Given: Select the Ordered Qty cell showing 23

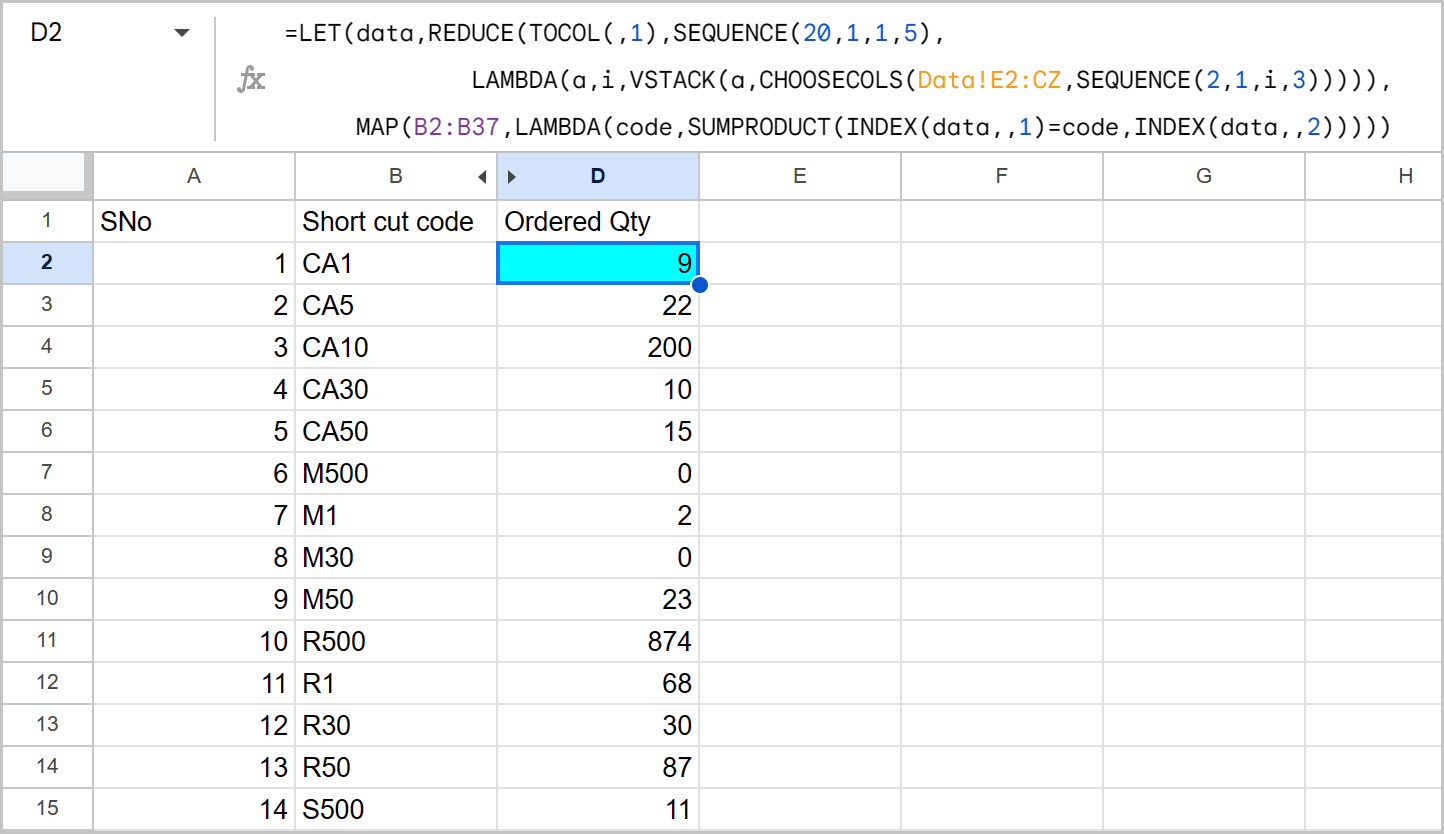Looking at the screenshot, I should [x=598, y=599].
